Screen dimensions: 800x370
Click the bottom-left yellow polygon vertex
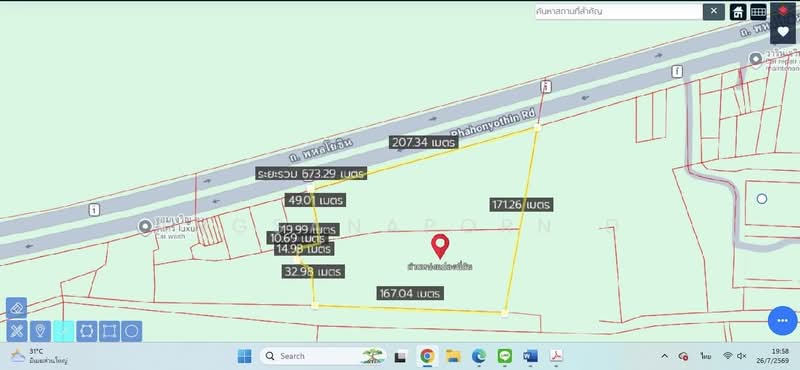pyautogui.click(x=315, y=306)
